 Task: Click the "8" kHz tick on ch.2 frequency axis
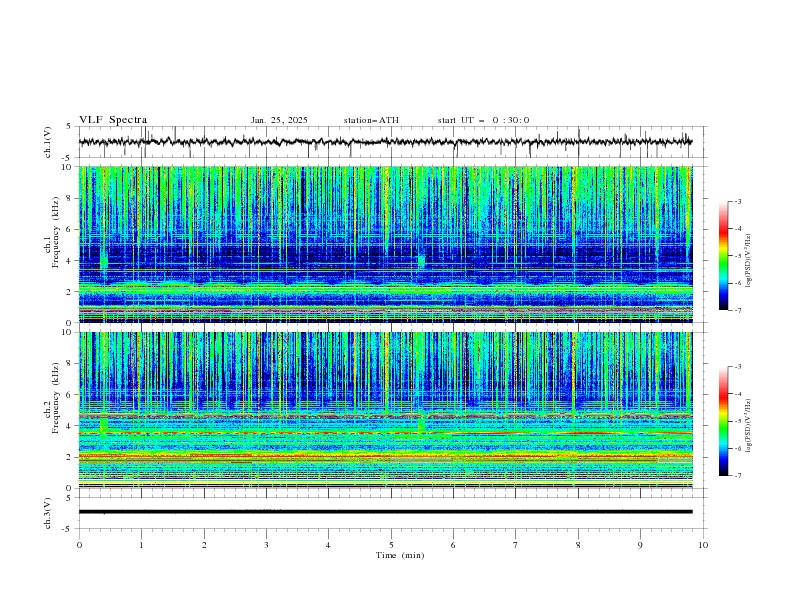coord(71,364)
